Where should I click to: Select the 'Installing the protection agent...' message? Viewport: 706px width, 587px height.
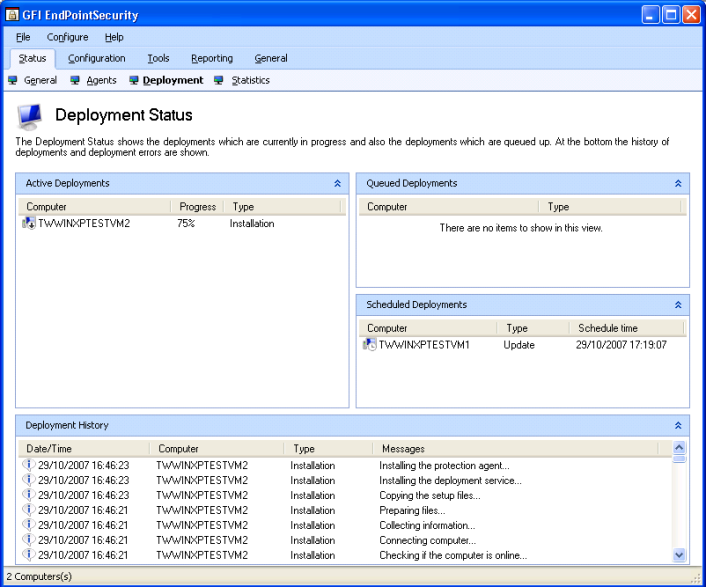point(444,465)
